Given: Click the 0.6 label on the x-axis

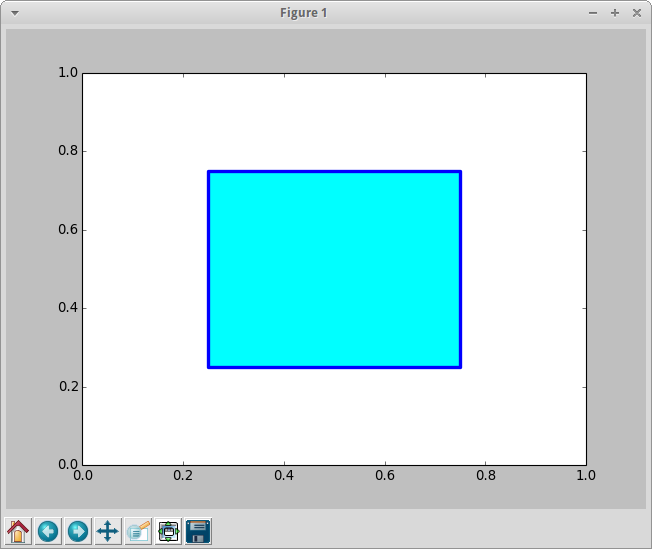Looking at the screenshot, I should (x=385, y=475).
